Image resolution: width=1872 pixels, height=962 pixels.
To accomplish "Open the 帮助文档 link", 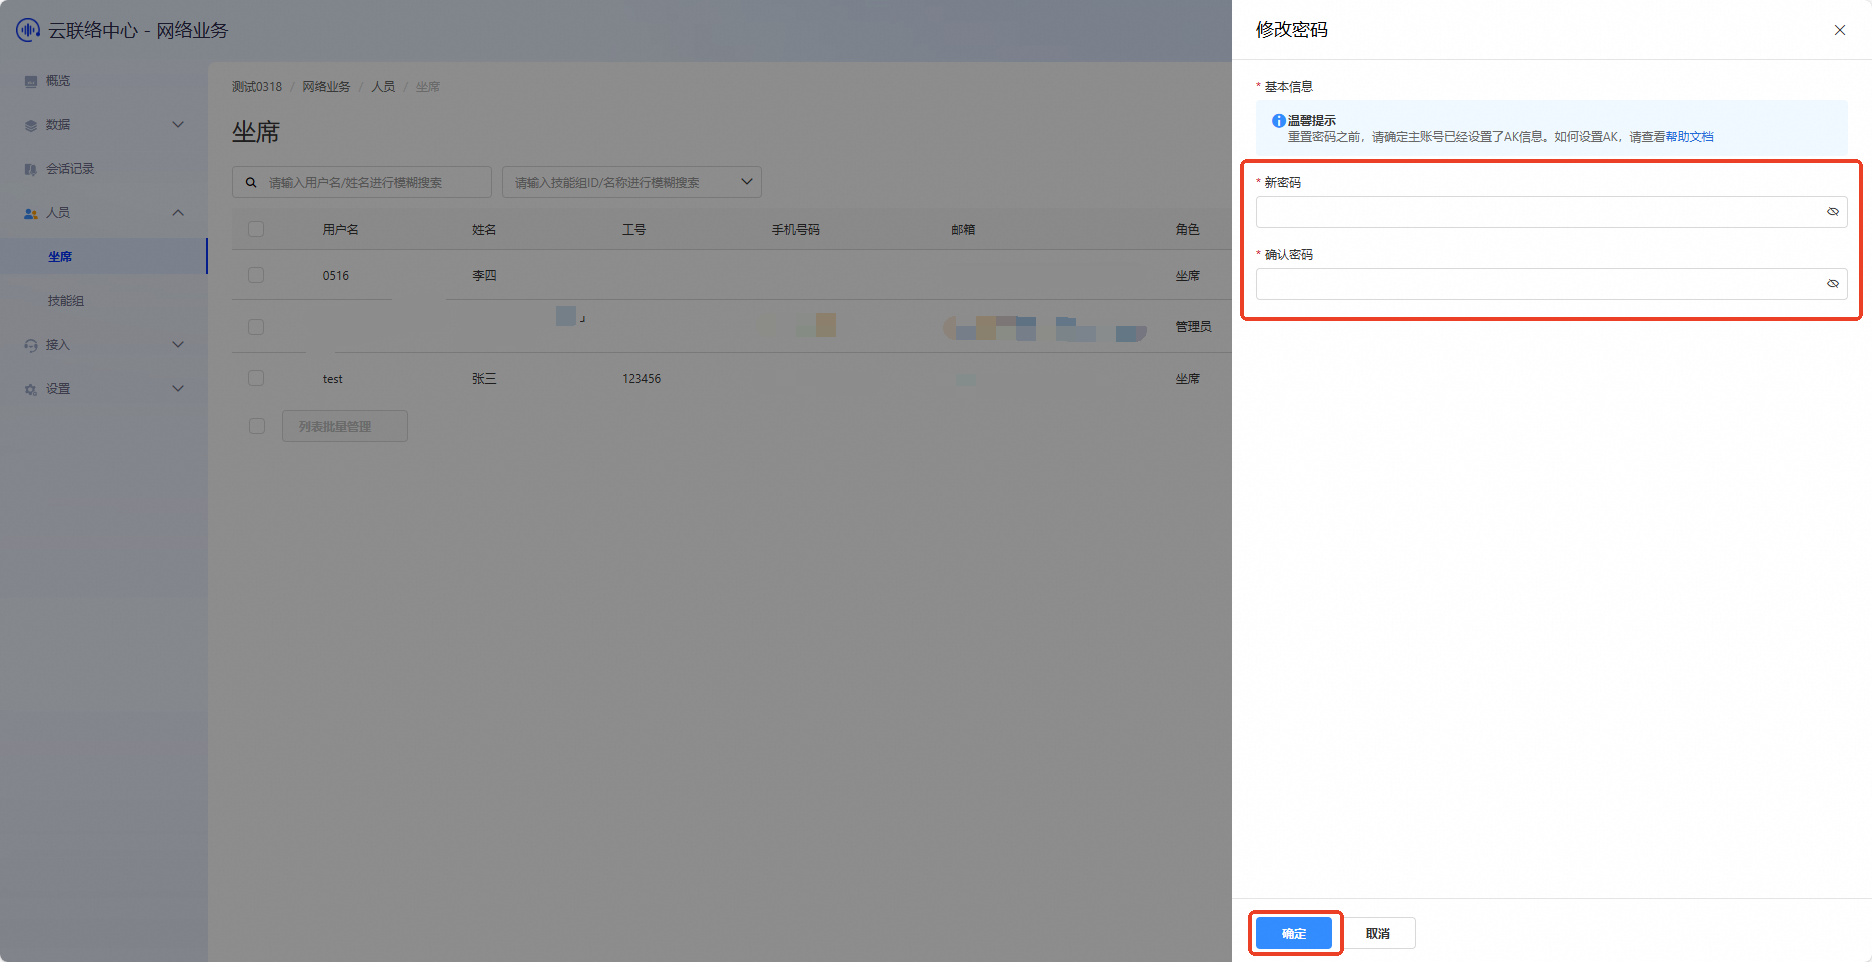I will (1689, 137).
